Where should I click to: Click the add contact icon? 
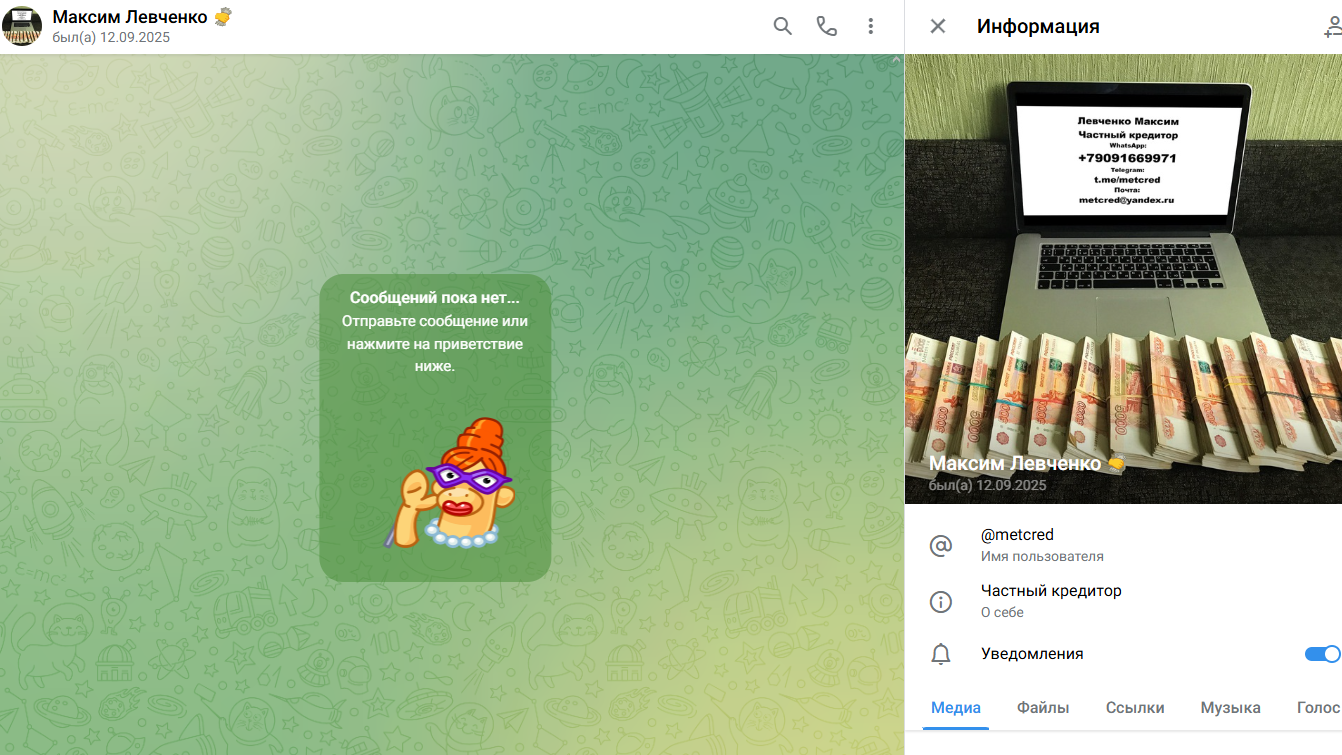pyautogui.click(x=1331, y=27)
